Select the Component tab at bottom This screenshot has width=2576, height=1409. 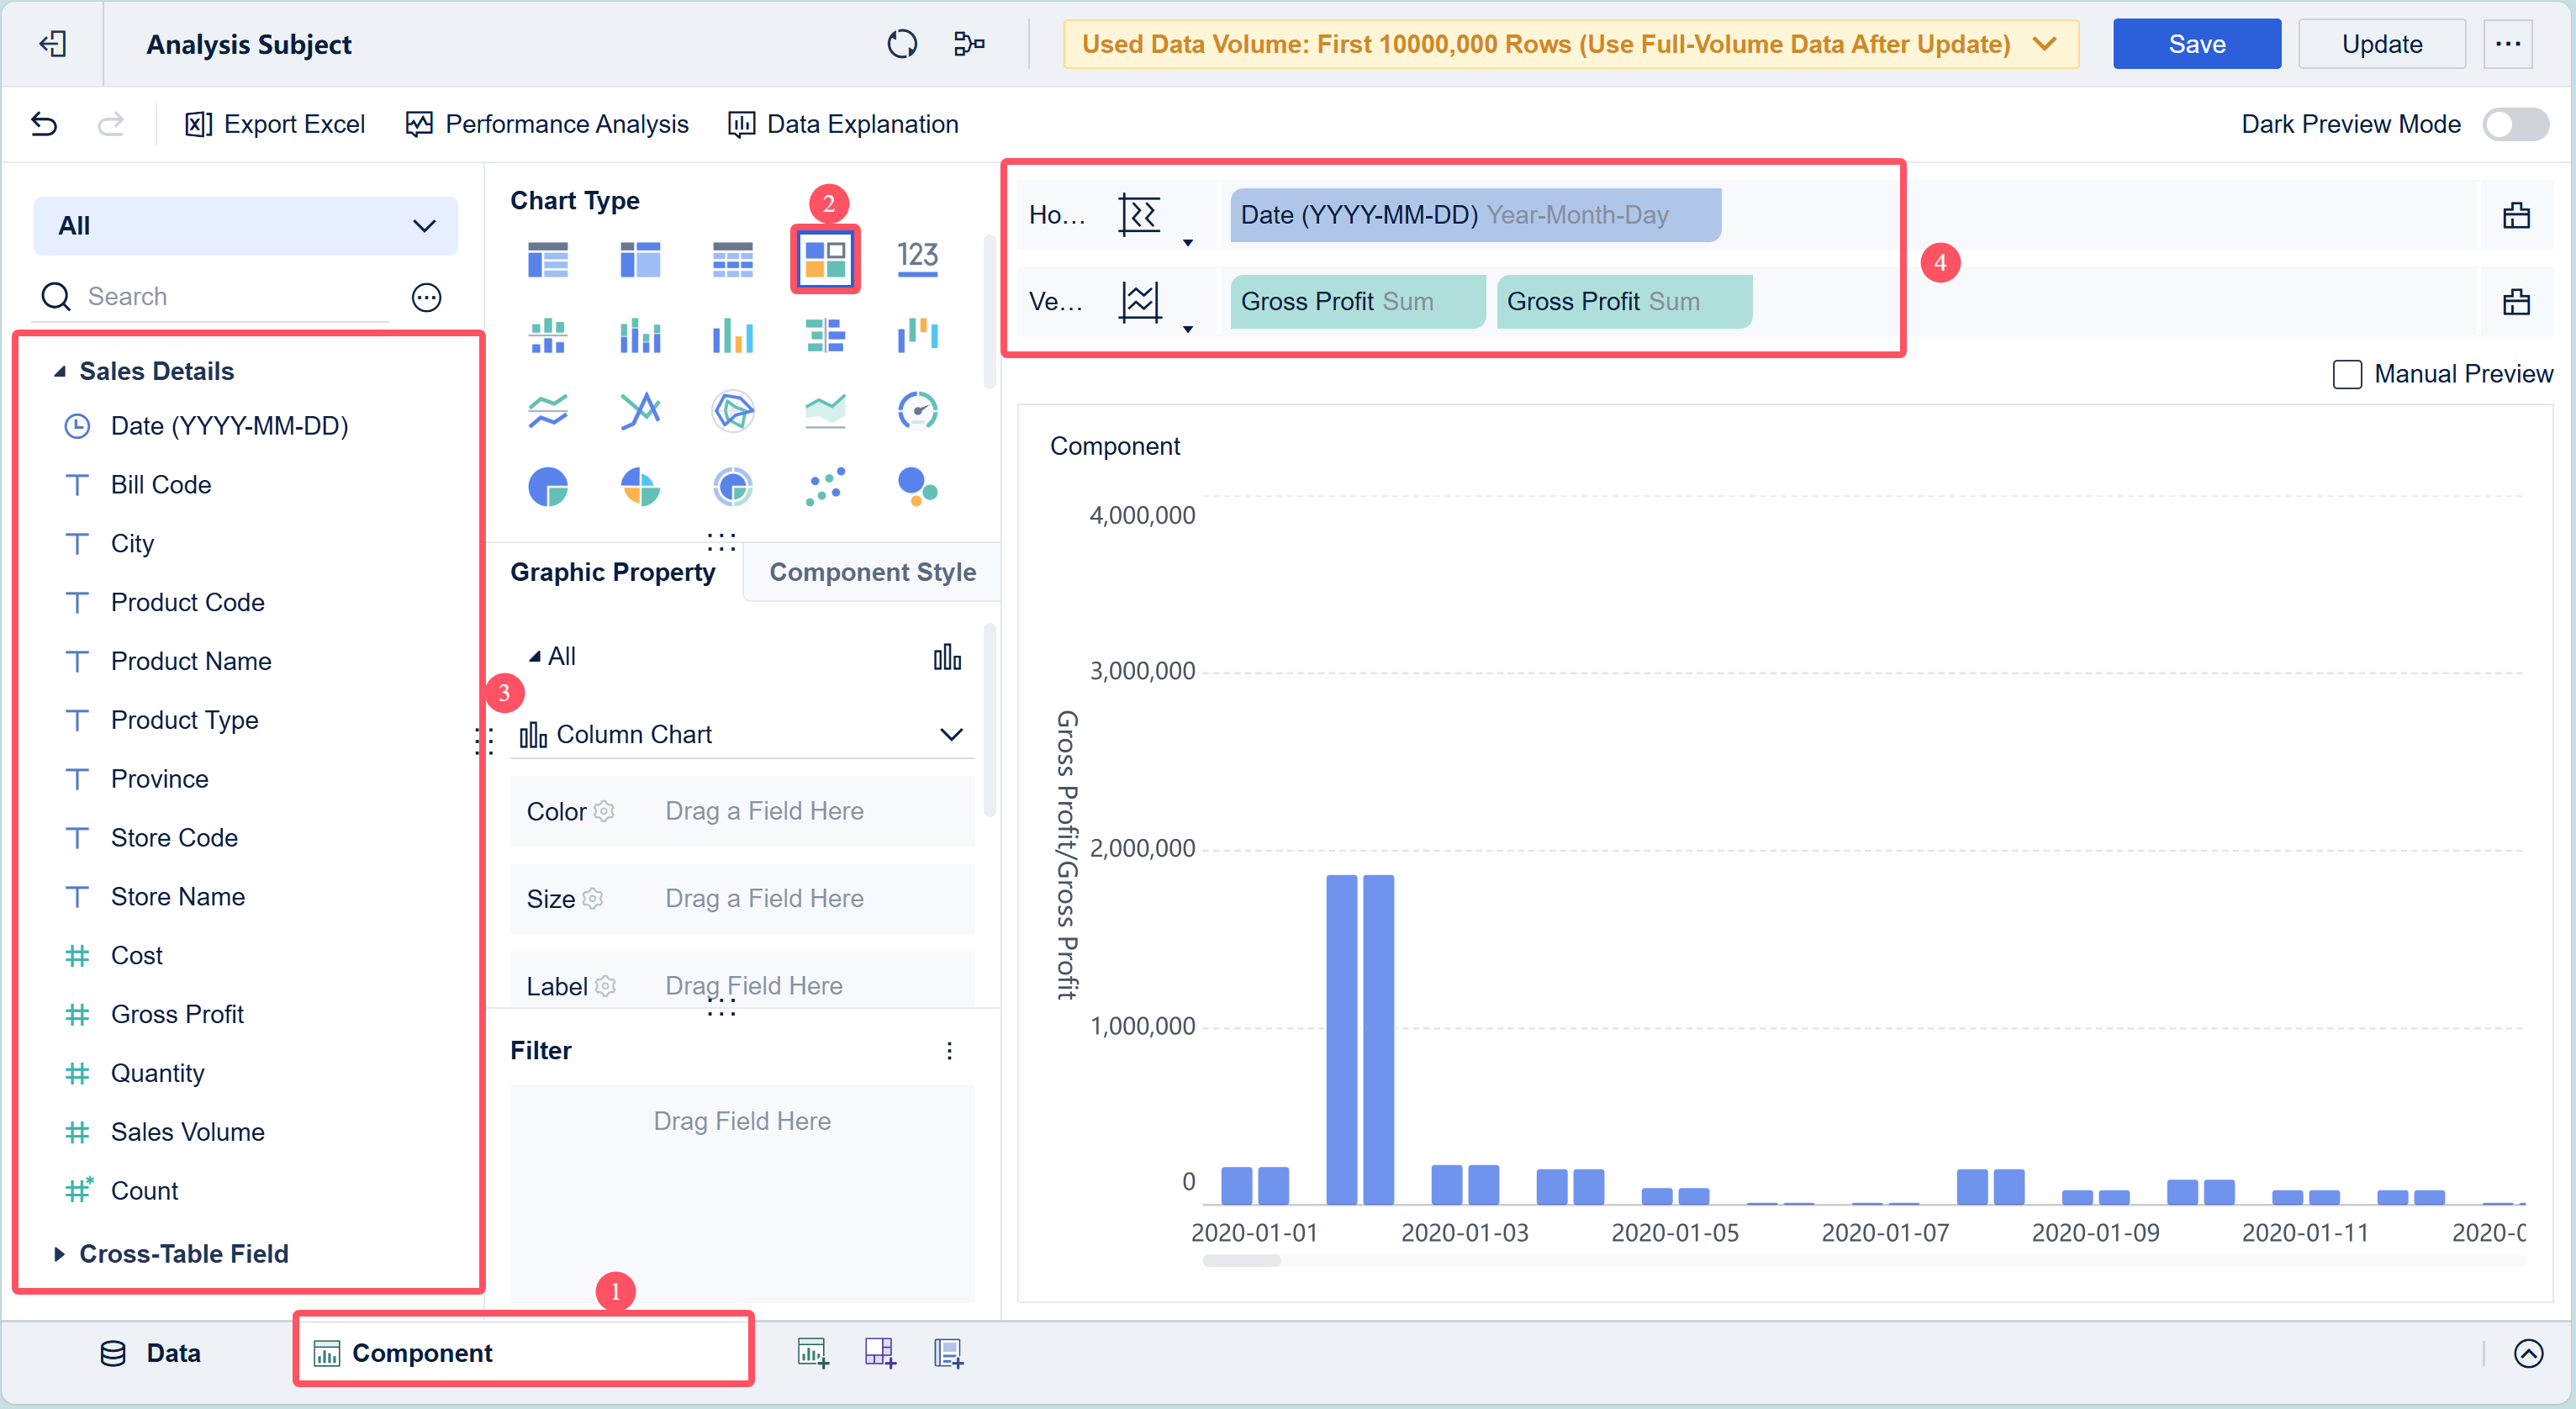coord(523,1353)
